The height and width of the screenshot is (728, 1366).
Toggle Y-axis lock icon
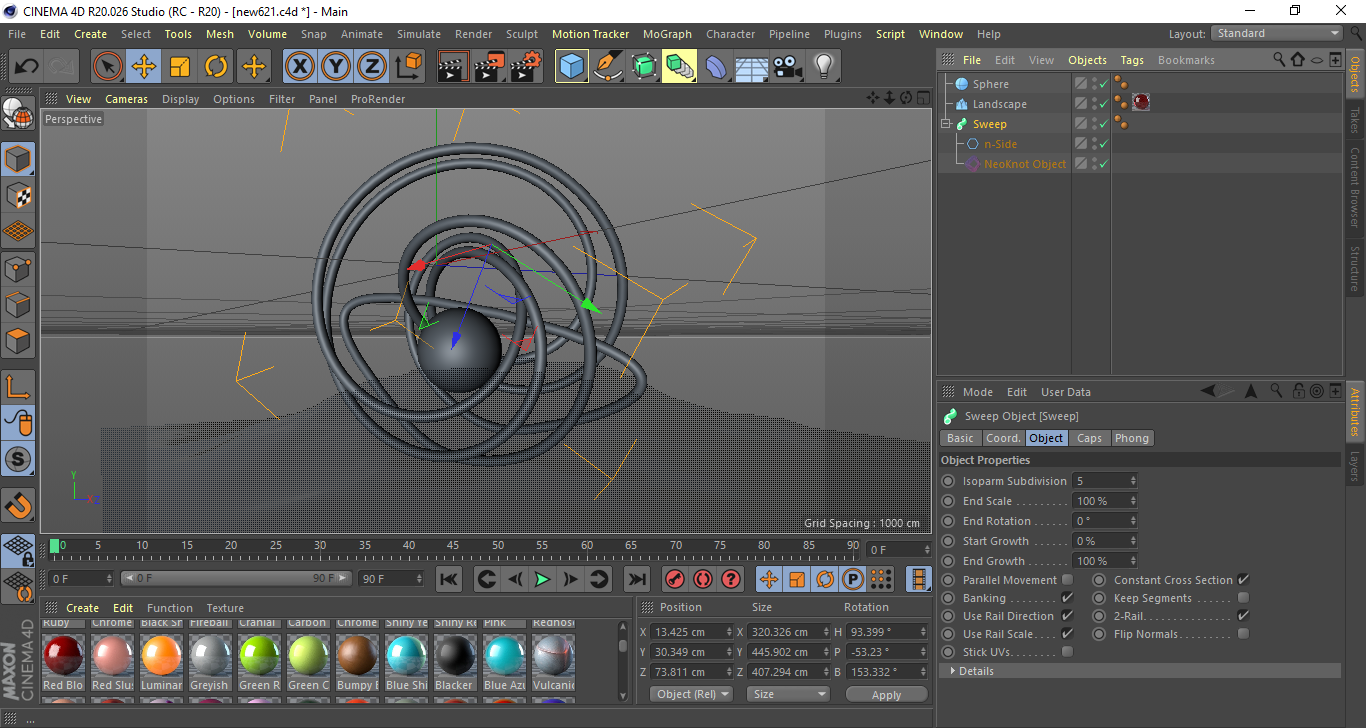point(336,67)
